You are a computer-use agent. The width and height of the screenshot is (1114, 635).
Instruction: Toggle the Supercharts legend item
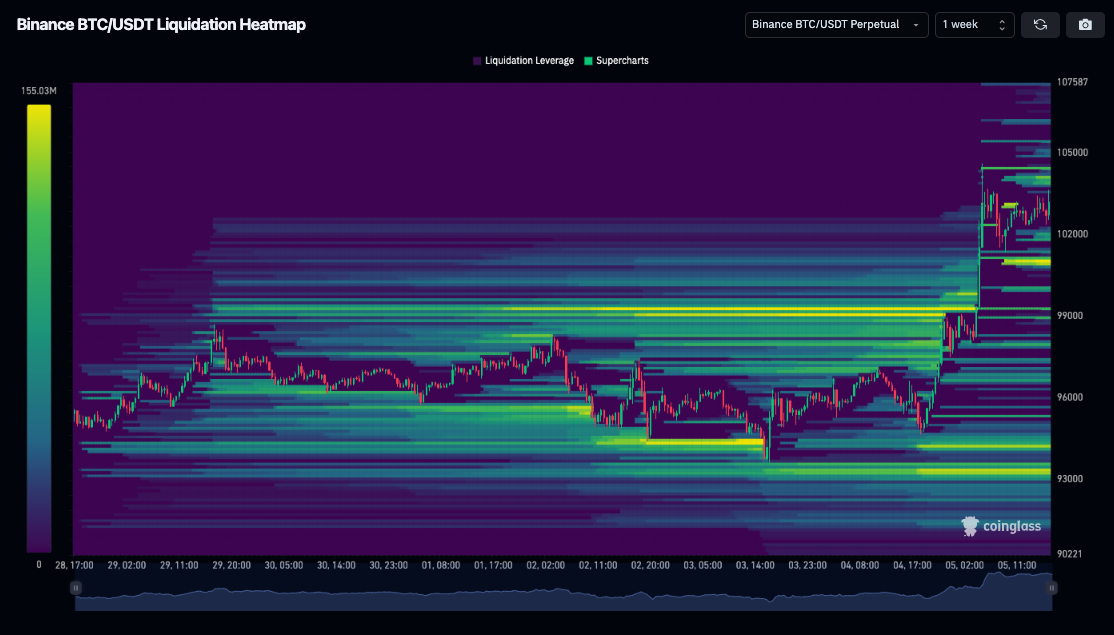[x=616, y=61]
